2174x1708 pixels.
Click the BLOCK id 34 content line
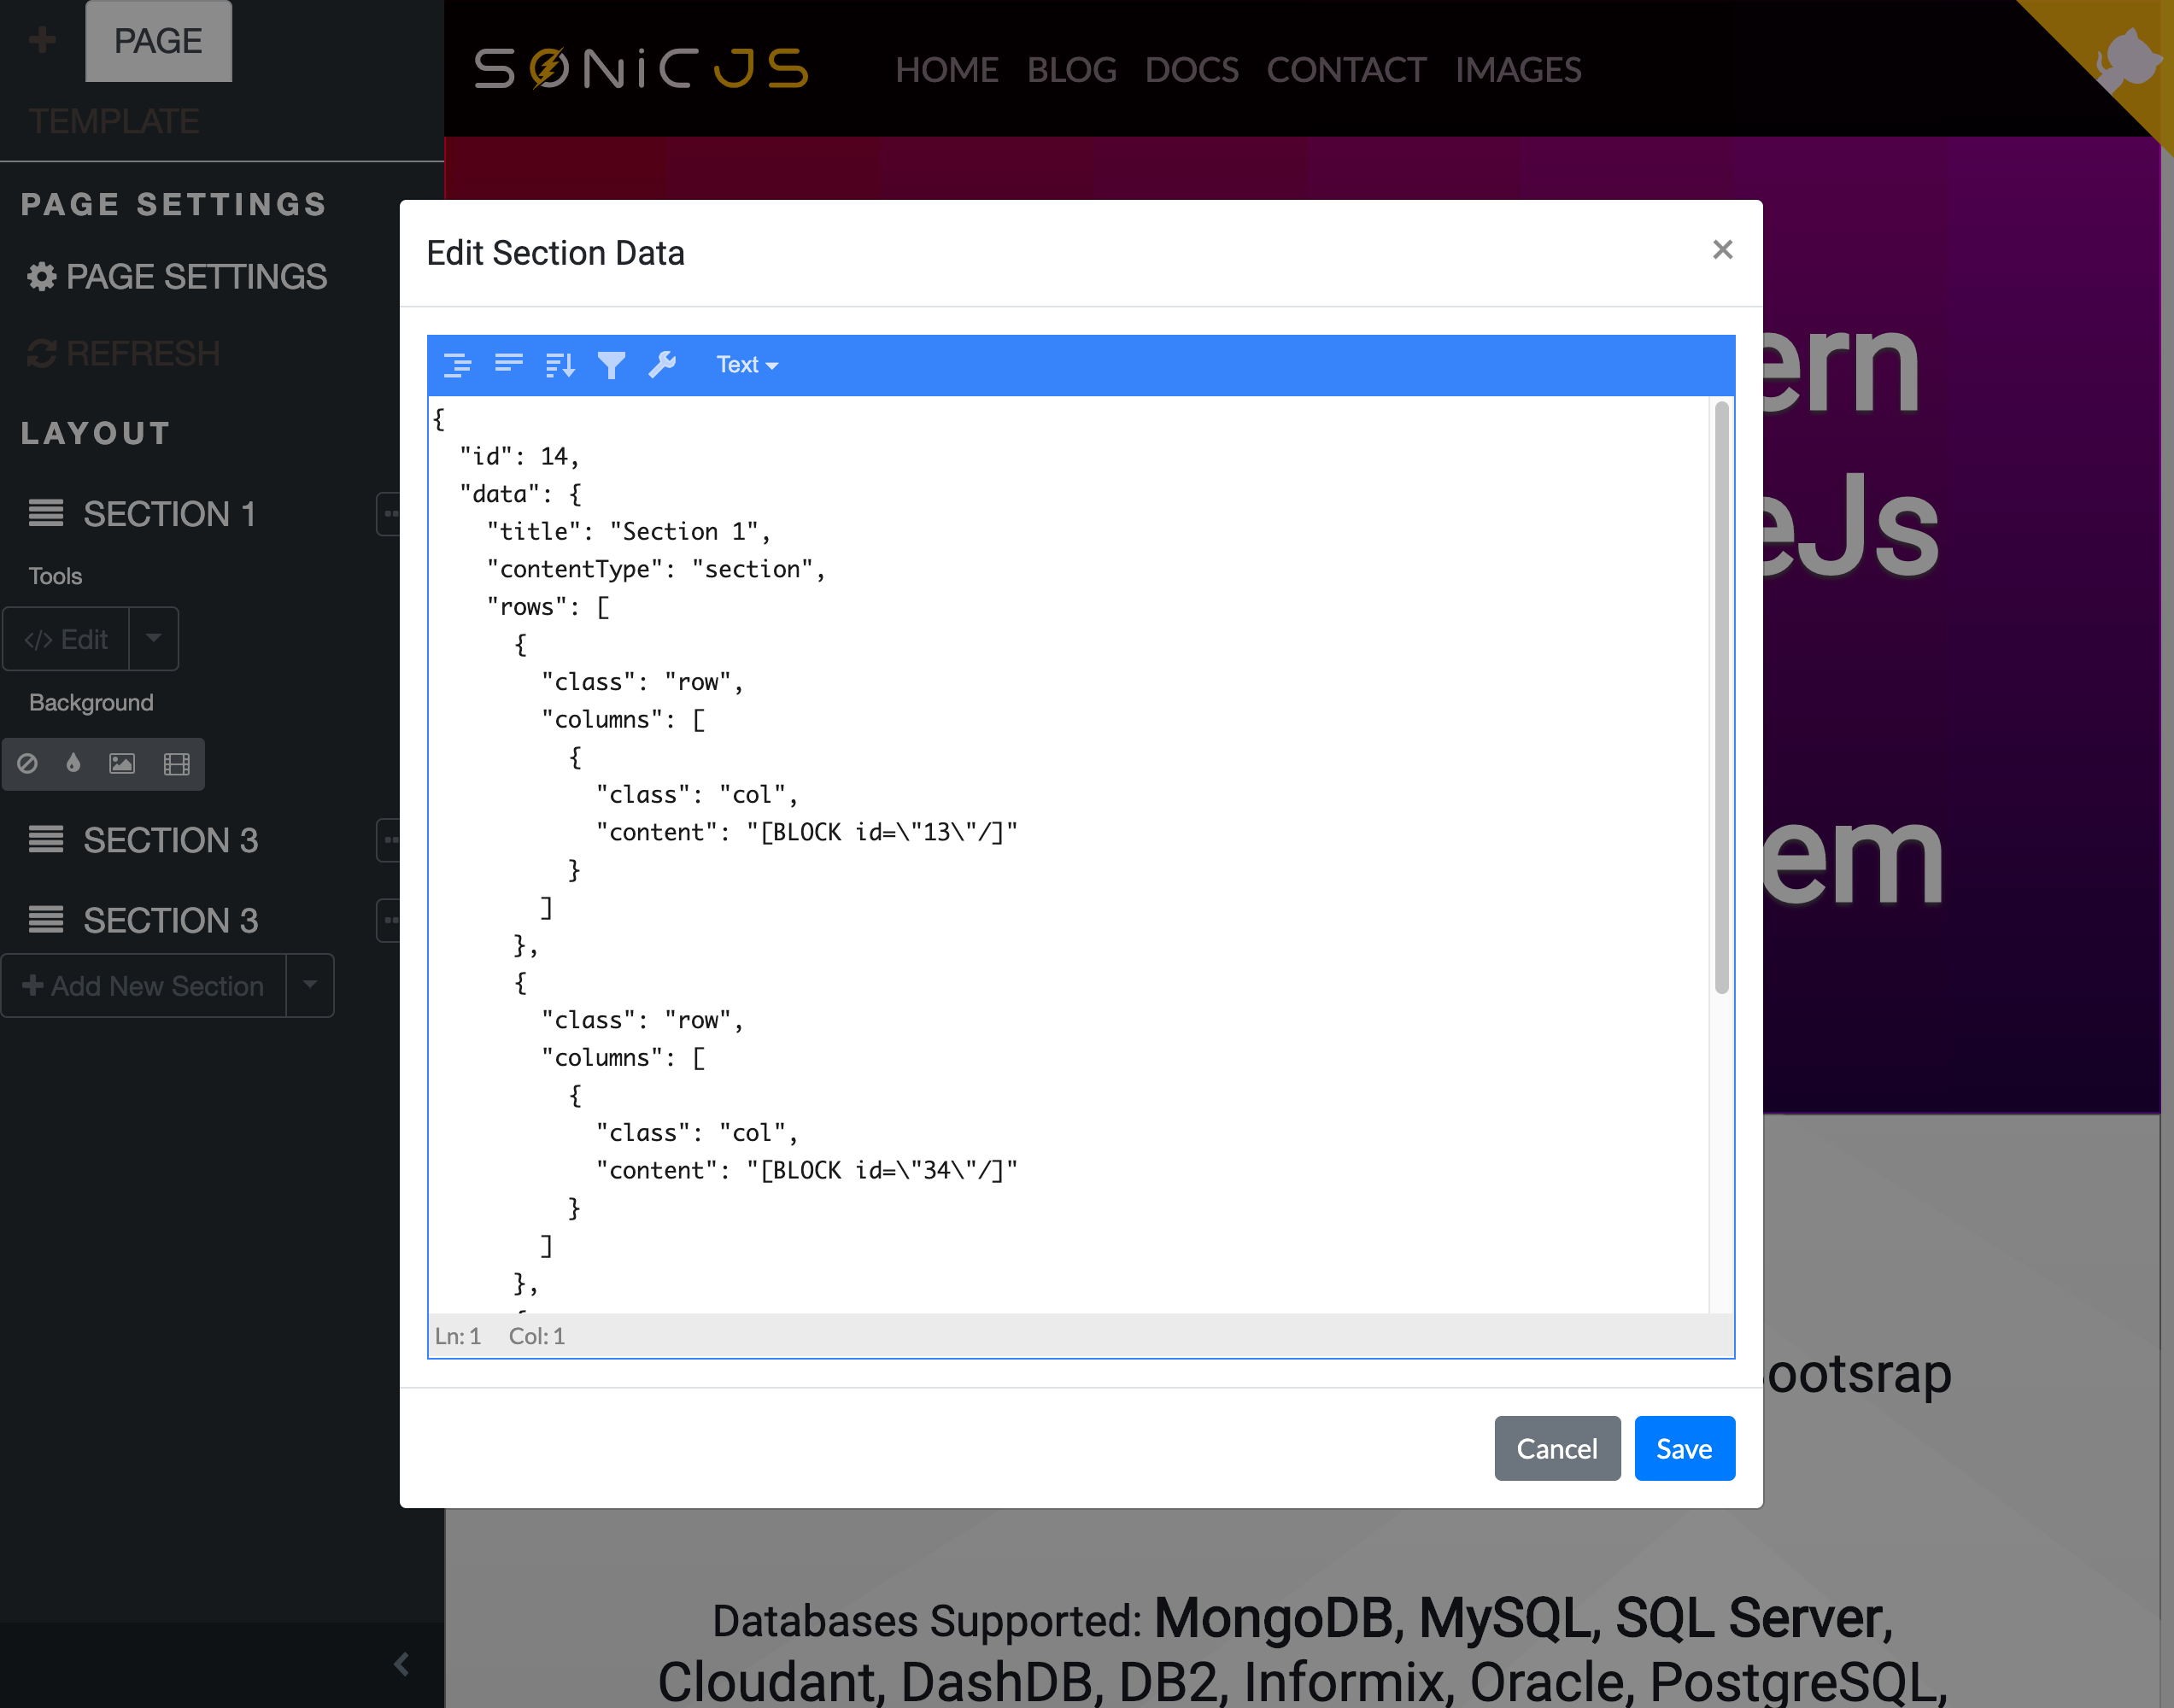coord(807,1170)
